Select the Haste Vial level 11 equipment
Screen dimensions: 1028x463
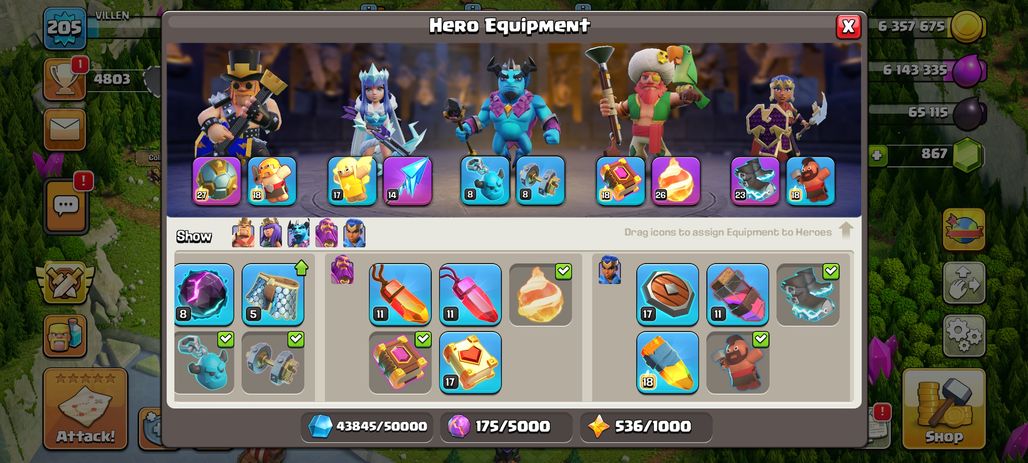[x=738, y=294]
